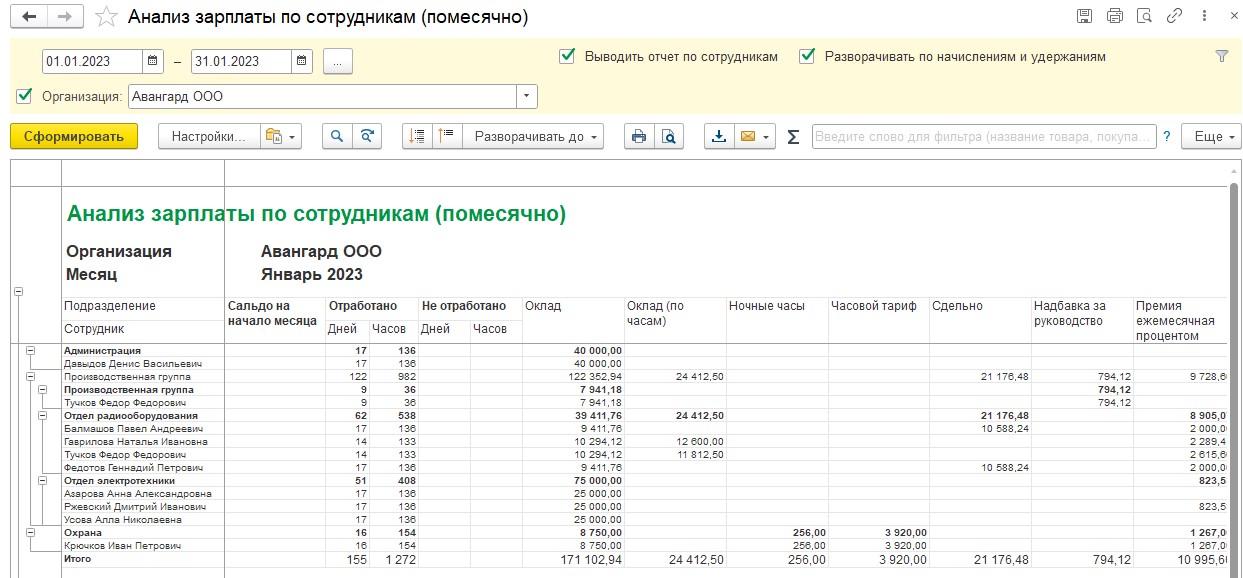This screenshot has height=578, width=1243.
Task: Open the Организация dropdown list arrow
Action: 527,97
